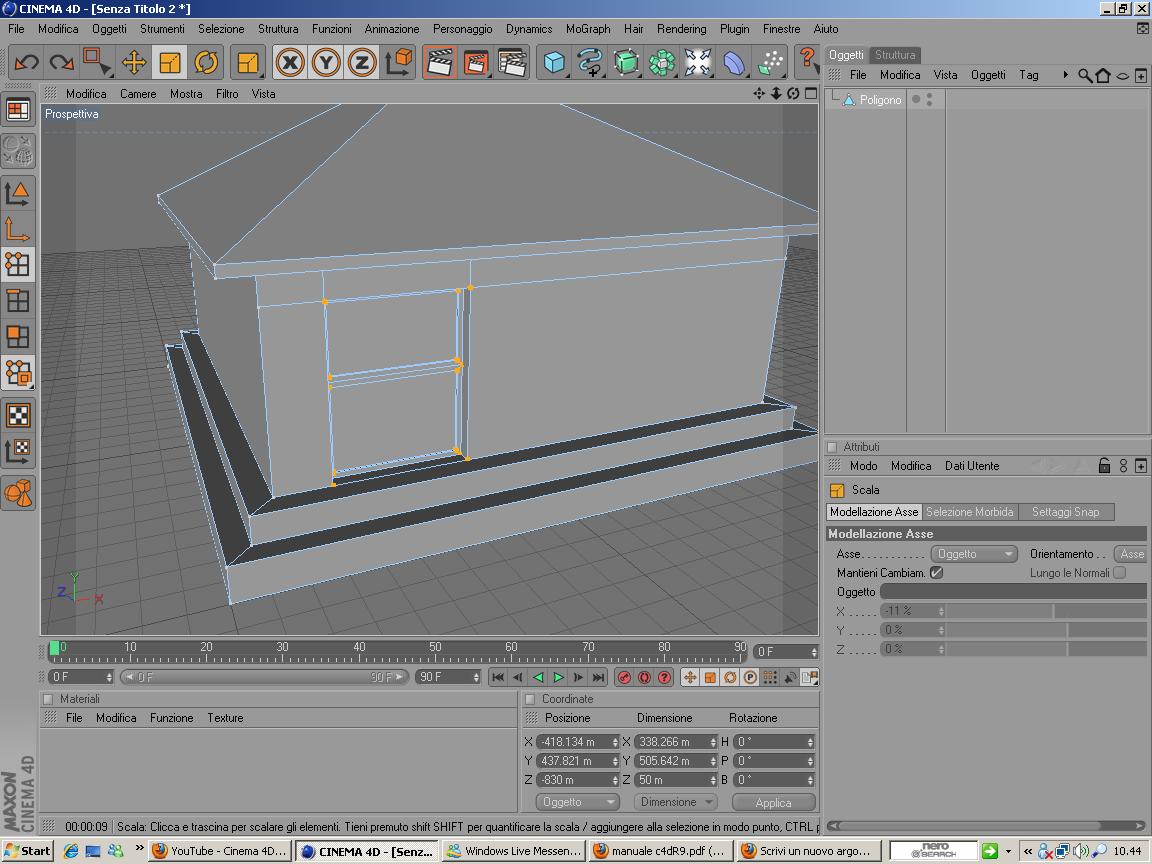1152x864 pixels.
Task: Open the layout switcher icon
Action: [18, 110]
